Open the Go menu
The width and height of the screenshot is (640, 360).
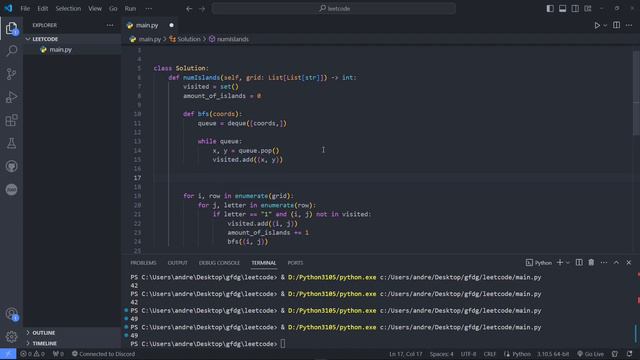(113, 9)
